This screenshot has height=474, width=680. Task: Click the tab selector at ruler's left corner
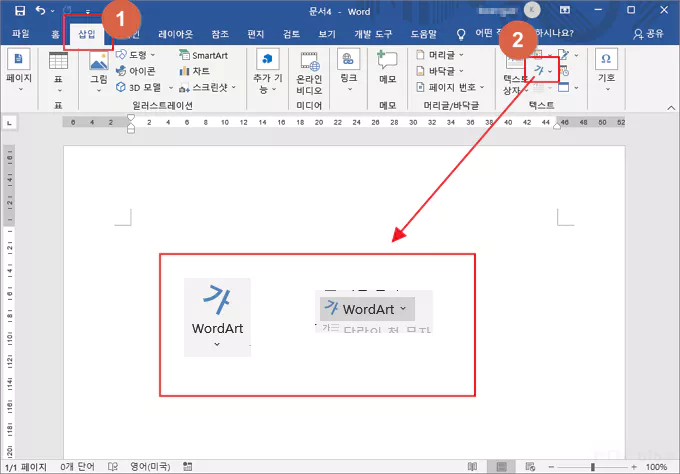[10, 123]
